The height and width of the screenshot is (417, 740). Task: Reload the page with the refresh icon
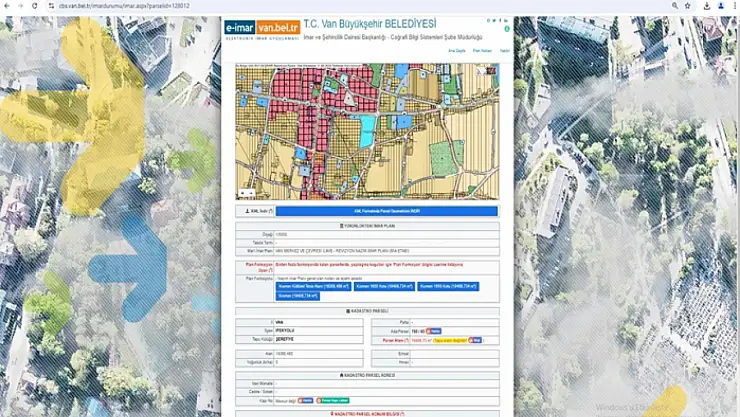[x=34, y=6]
